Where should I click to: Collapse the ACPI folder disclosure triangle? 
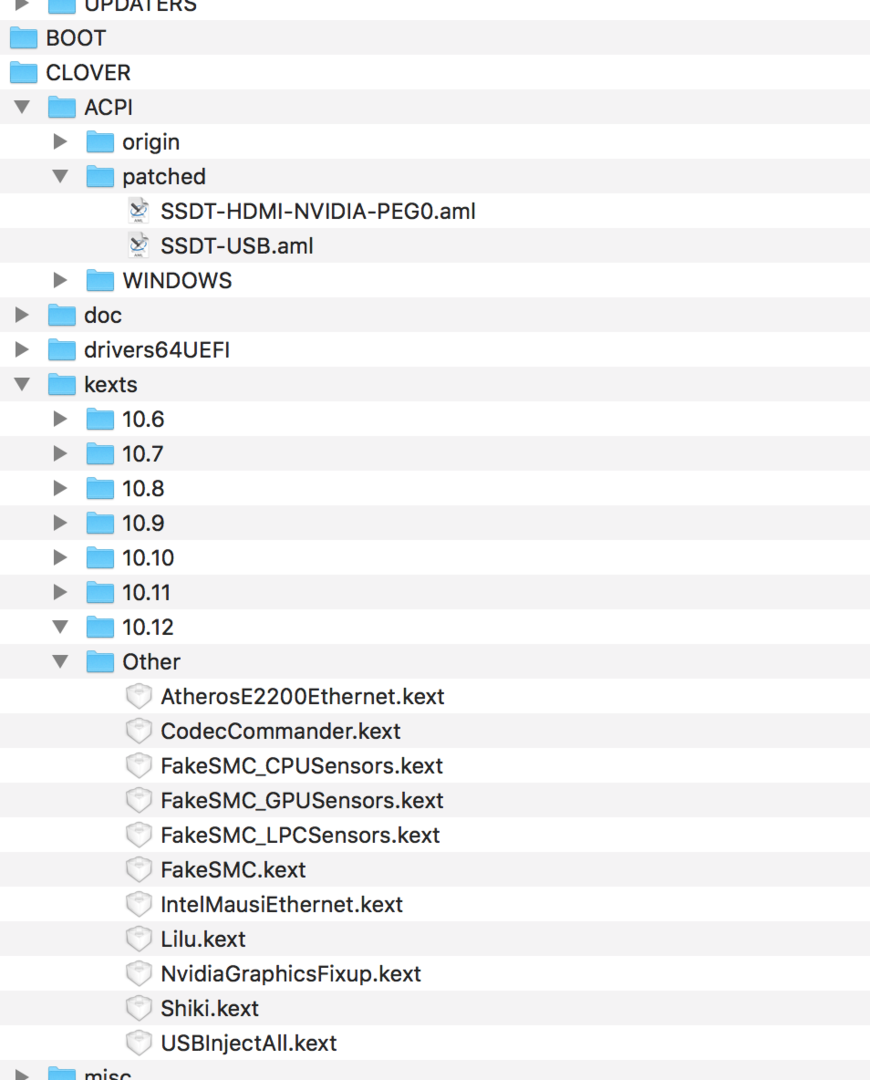coord(22,107)
